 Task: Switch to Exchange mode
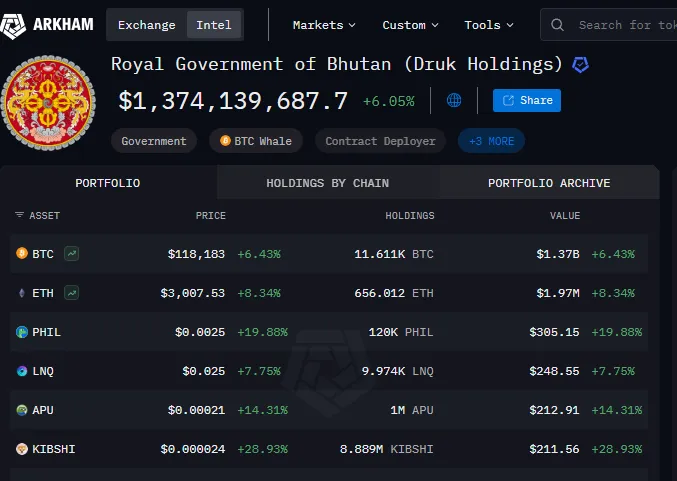pyautogui.click(x=146, y=25)
